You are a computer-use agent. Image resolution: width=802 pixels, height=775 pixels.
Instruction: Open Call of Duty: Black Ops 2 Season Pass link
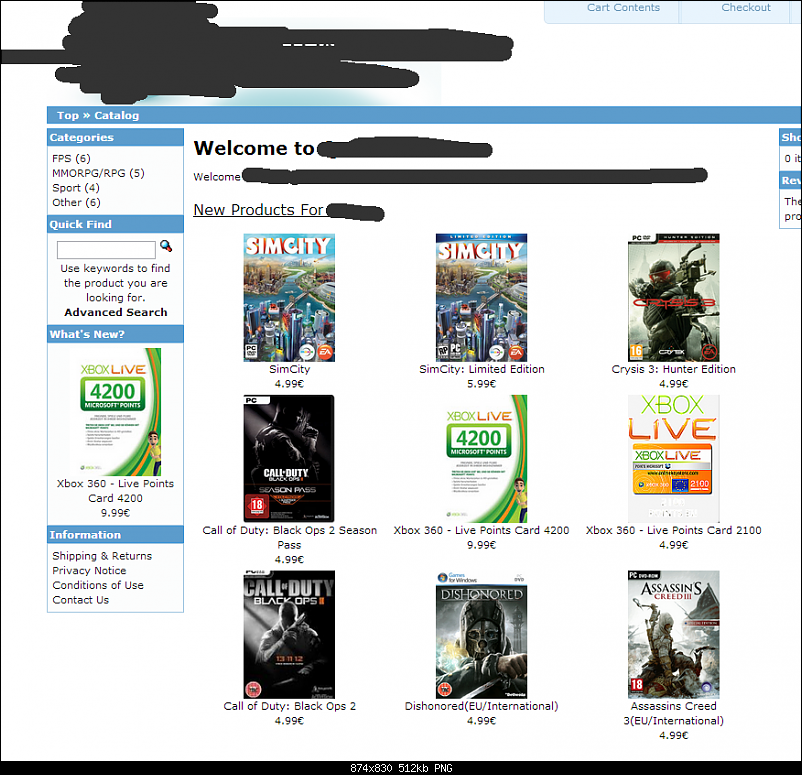(x=289, y=538)
